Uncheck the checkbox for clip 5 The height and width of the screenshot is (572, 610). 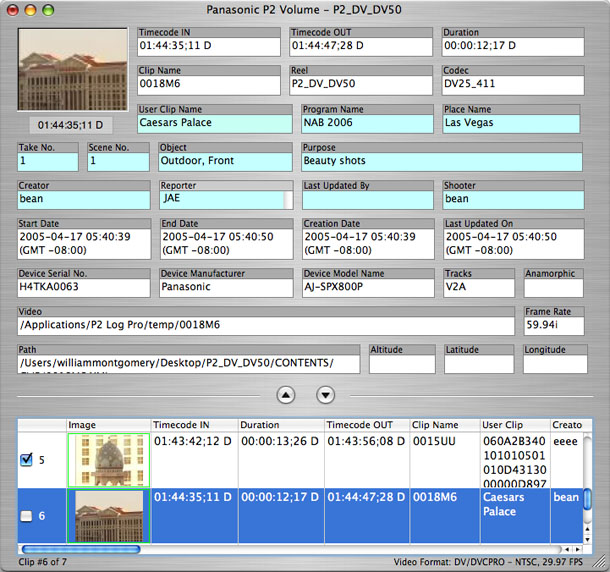point(26,460)
